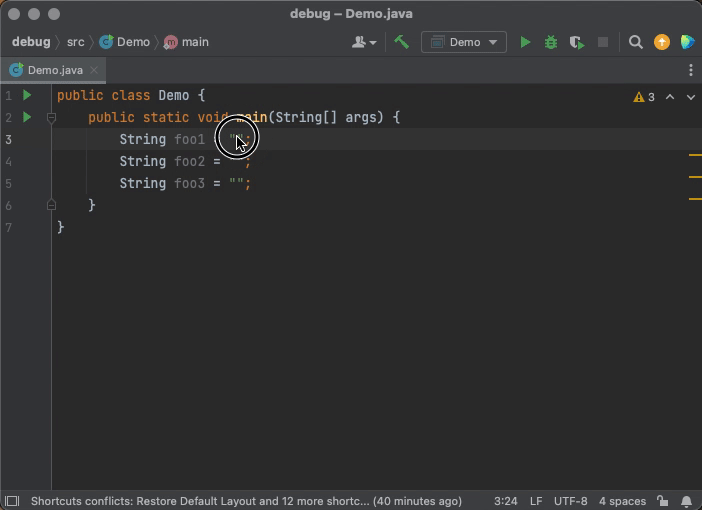Select the Demo.java editor tab
Image resolution: width=702 pixels, height=510 pixels.
55,70
